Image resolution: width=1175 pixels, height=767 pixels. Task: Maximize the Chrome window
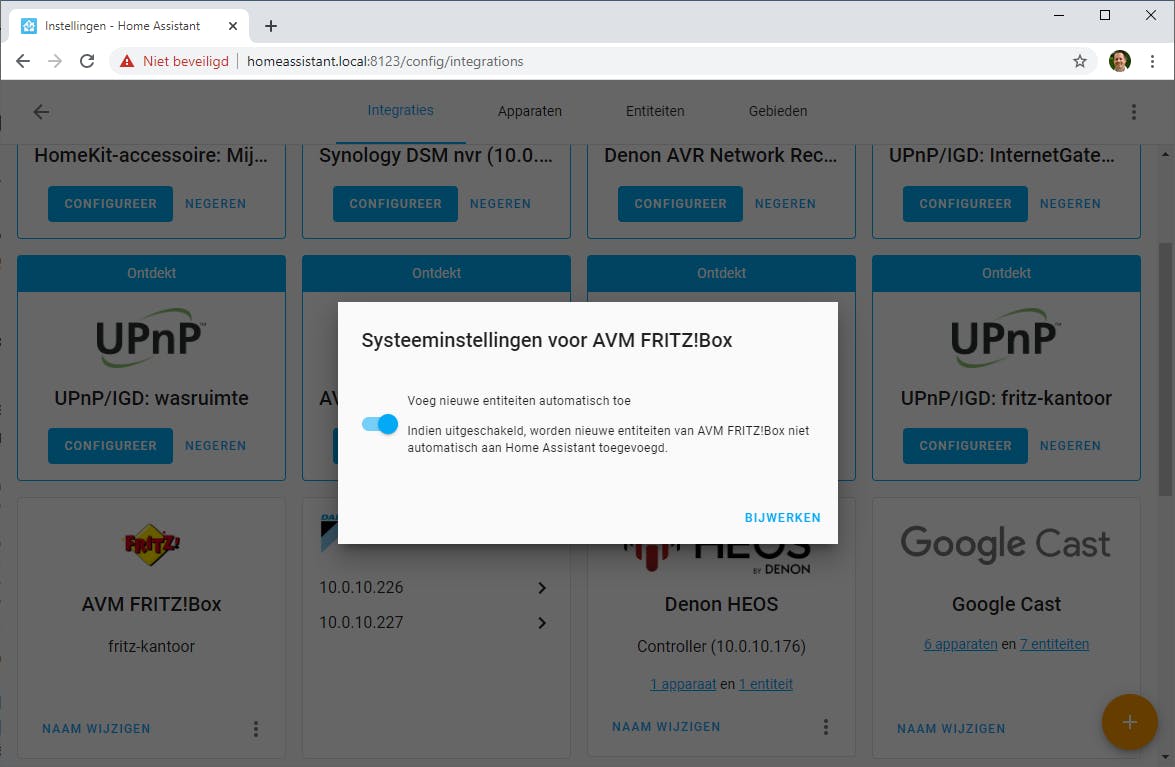[x=1105, y=15]
